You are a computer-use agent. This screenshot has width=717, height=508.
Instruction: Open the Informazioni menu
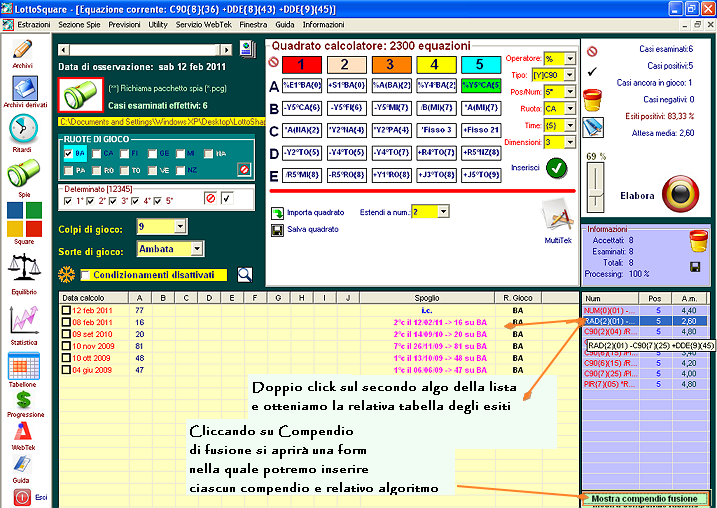323,25
